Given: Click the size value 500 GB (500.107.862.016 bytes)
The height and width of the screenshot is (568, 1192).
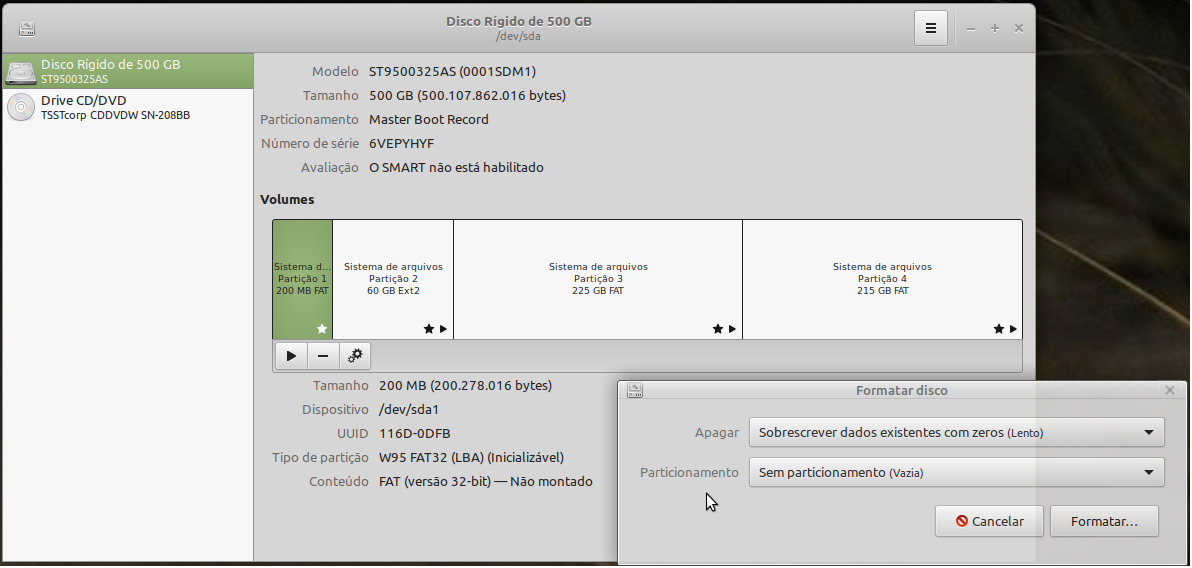Looking at the screenshot, I should (x=468, y=96).
